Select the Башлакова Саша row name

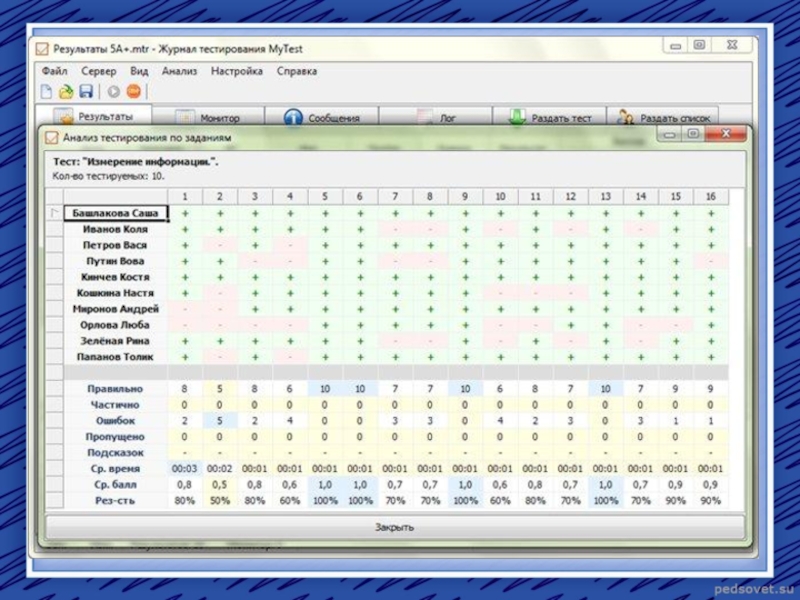(x=116, y=213)
